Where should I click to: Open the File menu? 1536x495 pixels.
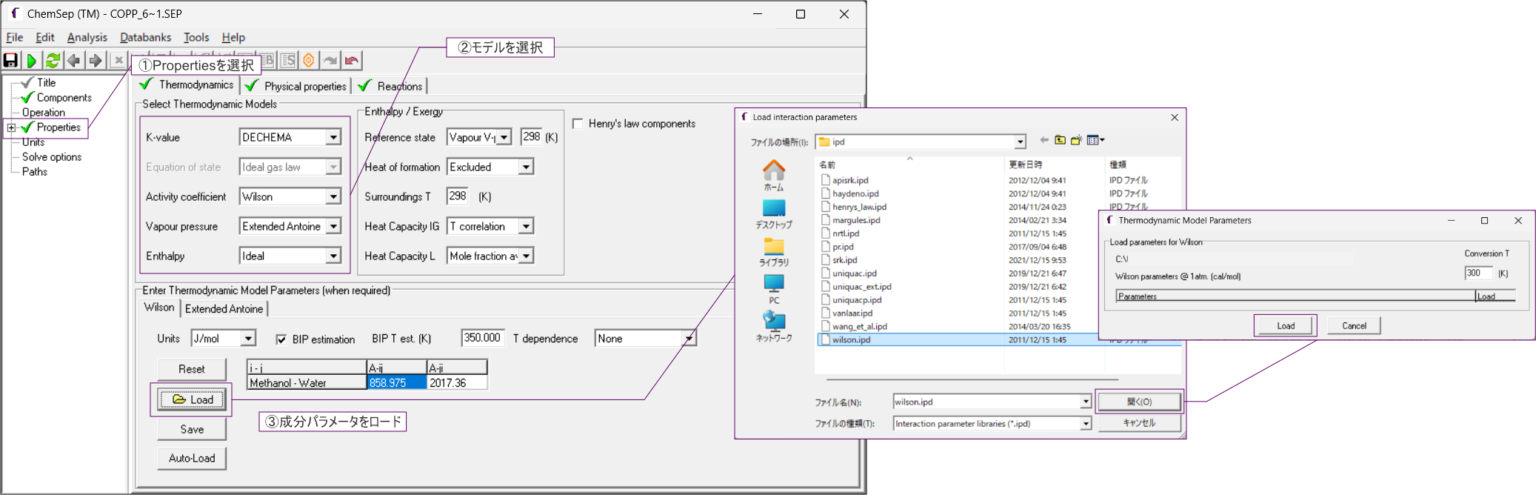coord(14,37)
